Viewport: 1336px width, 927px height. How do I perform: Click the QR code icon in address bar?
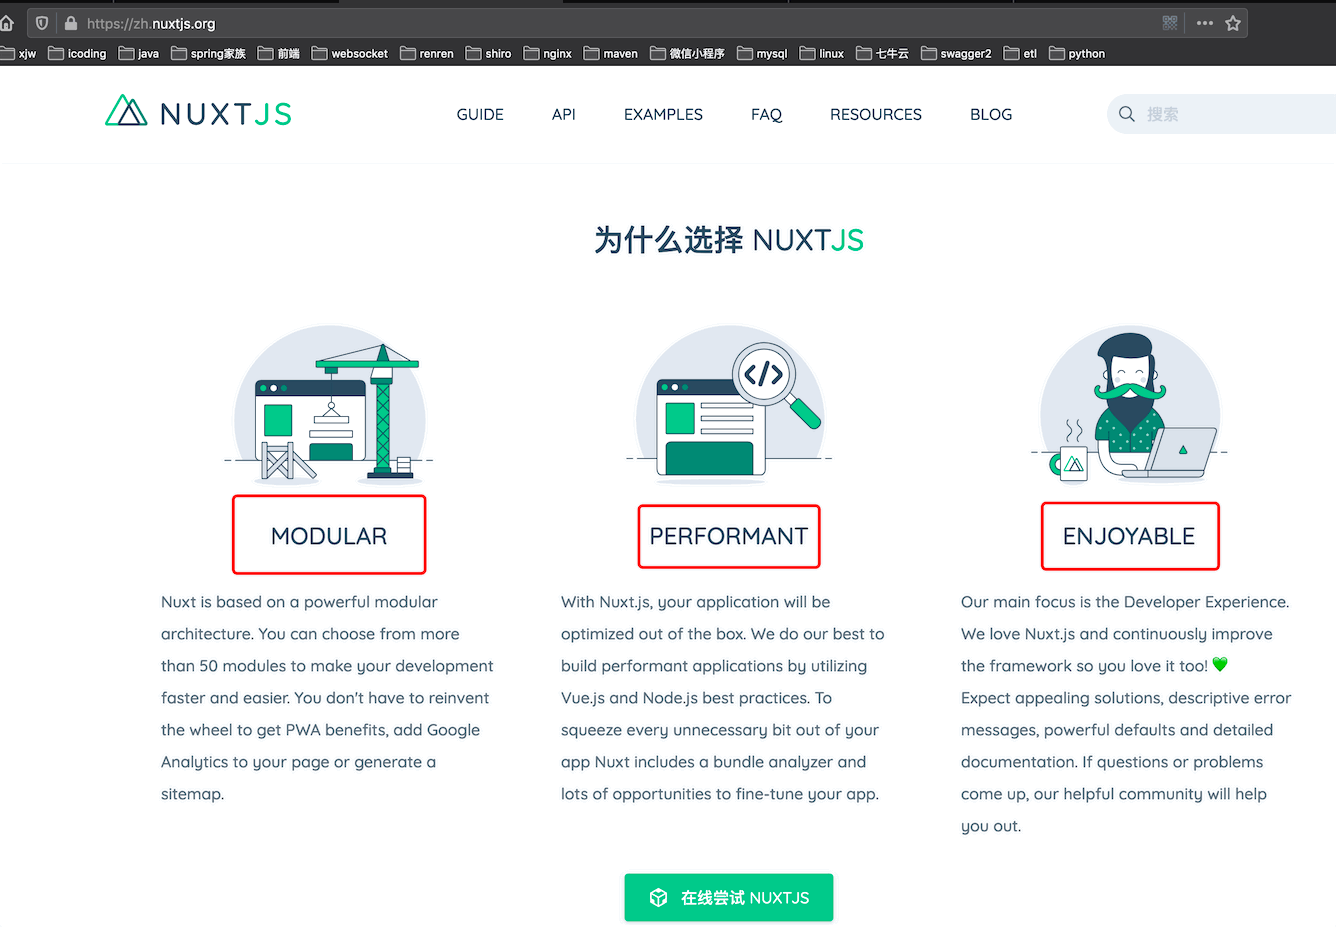click(1170, 23)
